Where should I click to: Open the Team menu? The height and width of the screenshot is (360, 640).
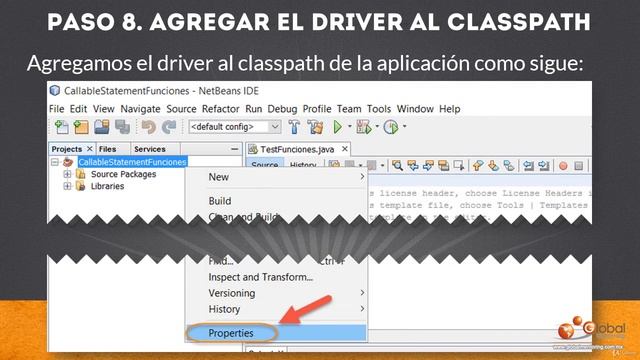coord(349,109)
